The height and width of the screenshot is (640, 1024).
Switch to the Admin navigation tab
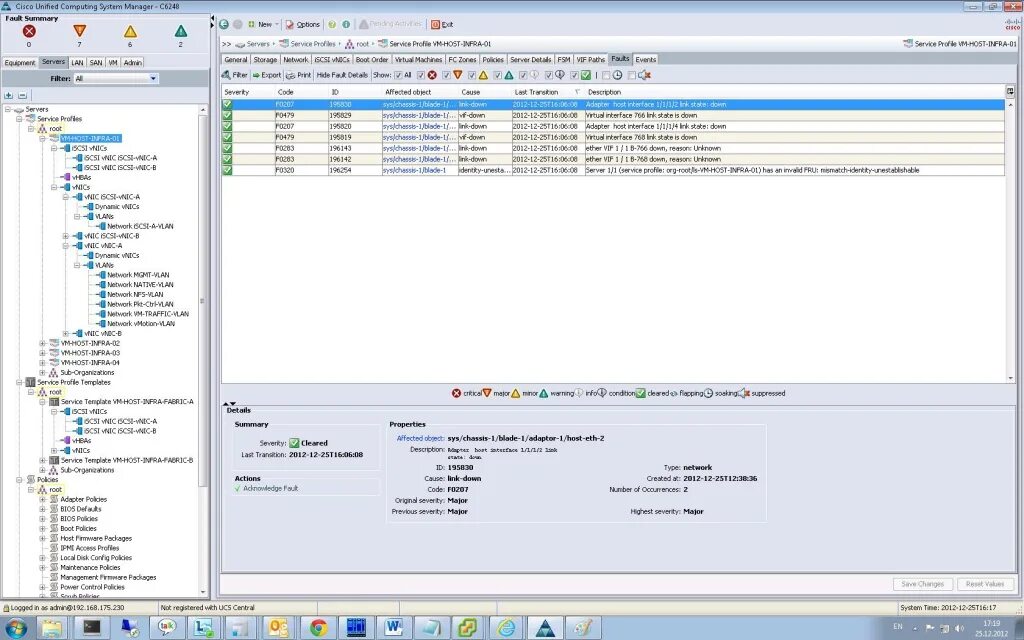(133, 63)
